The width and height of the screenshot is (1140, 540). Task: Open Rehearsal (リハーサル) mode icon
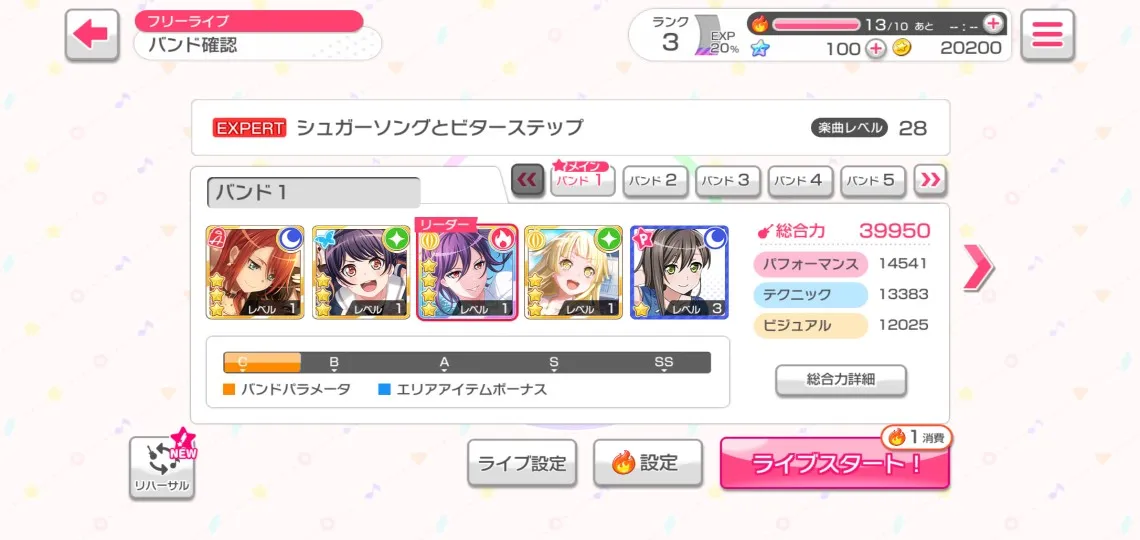tap(162, 466)
